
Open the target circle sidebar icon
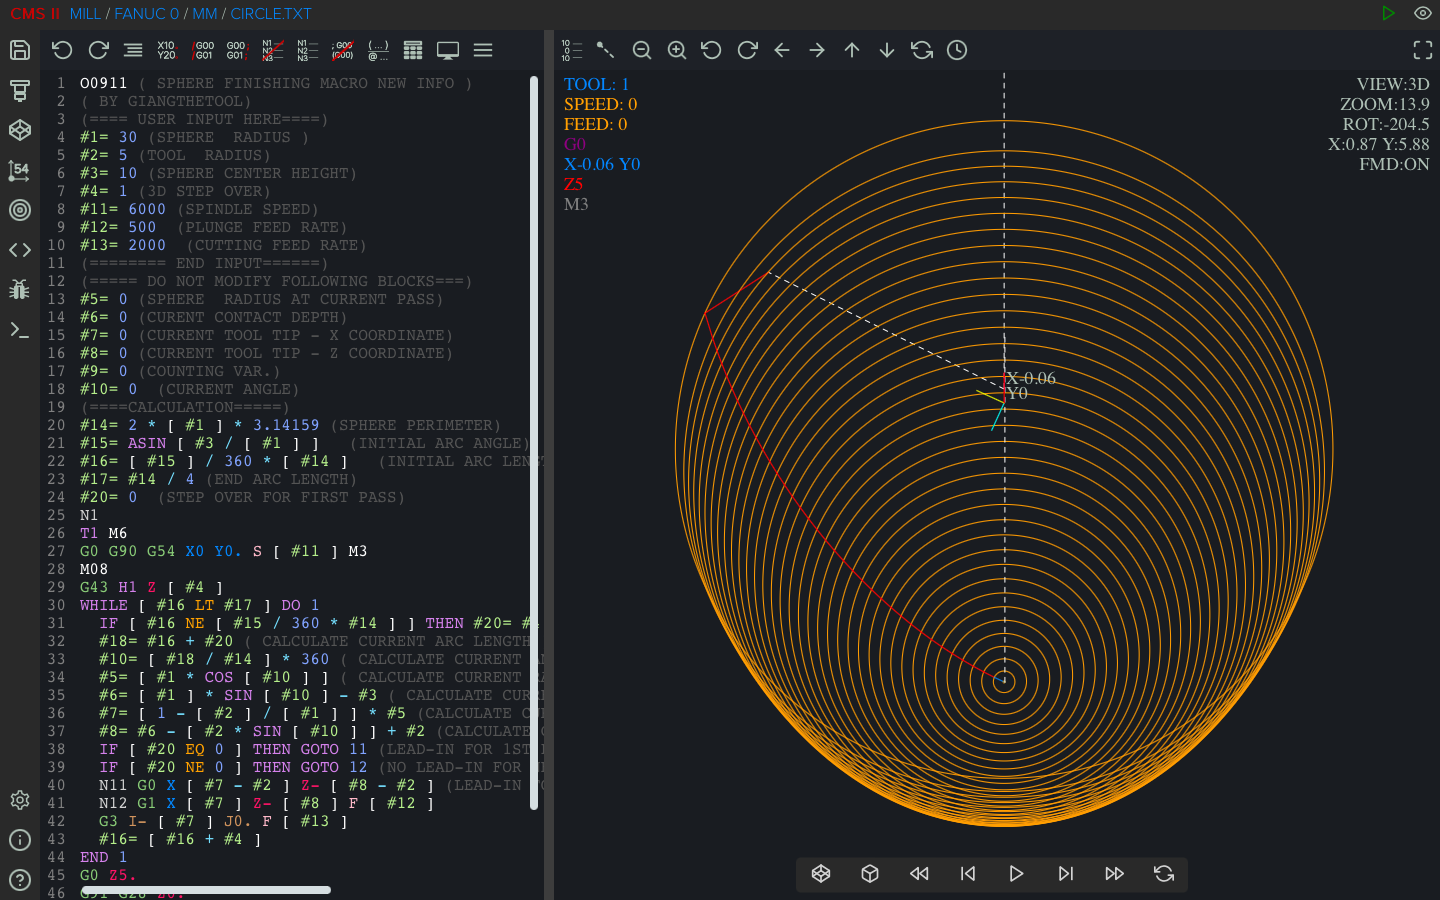(x=20, y=210)
